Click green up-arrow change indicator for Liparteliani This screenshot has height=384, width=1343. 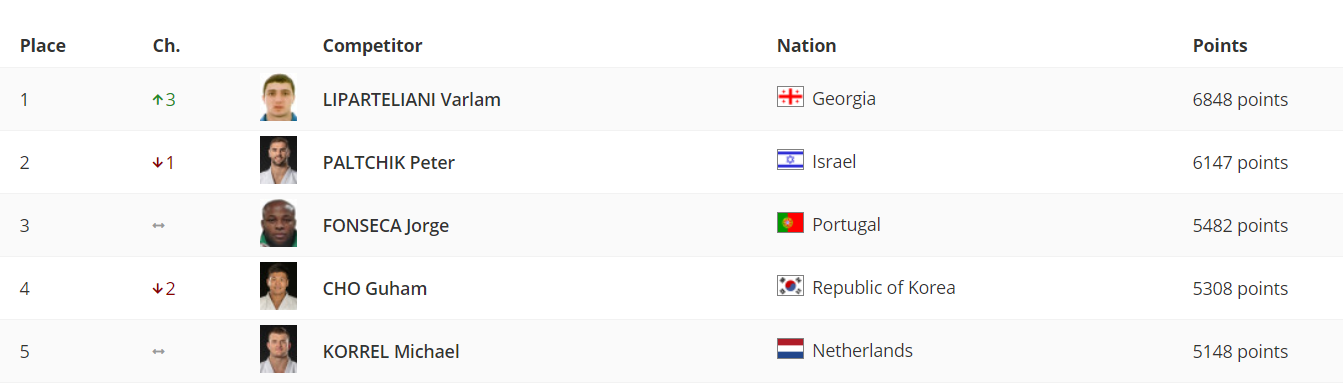pos(164,100)
